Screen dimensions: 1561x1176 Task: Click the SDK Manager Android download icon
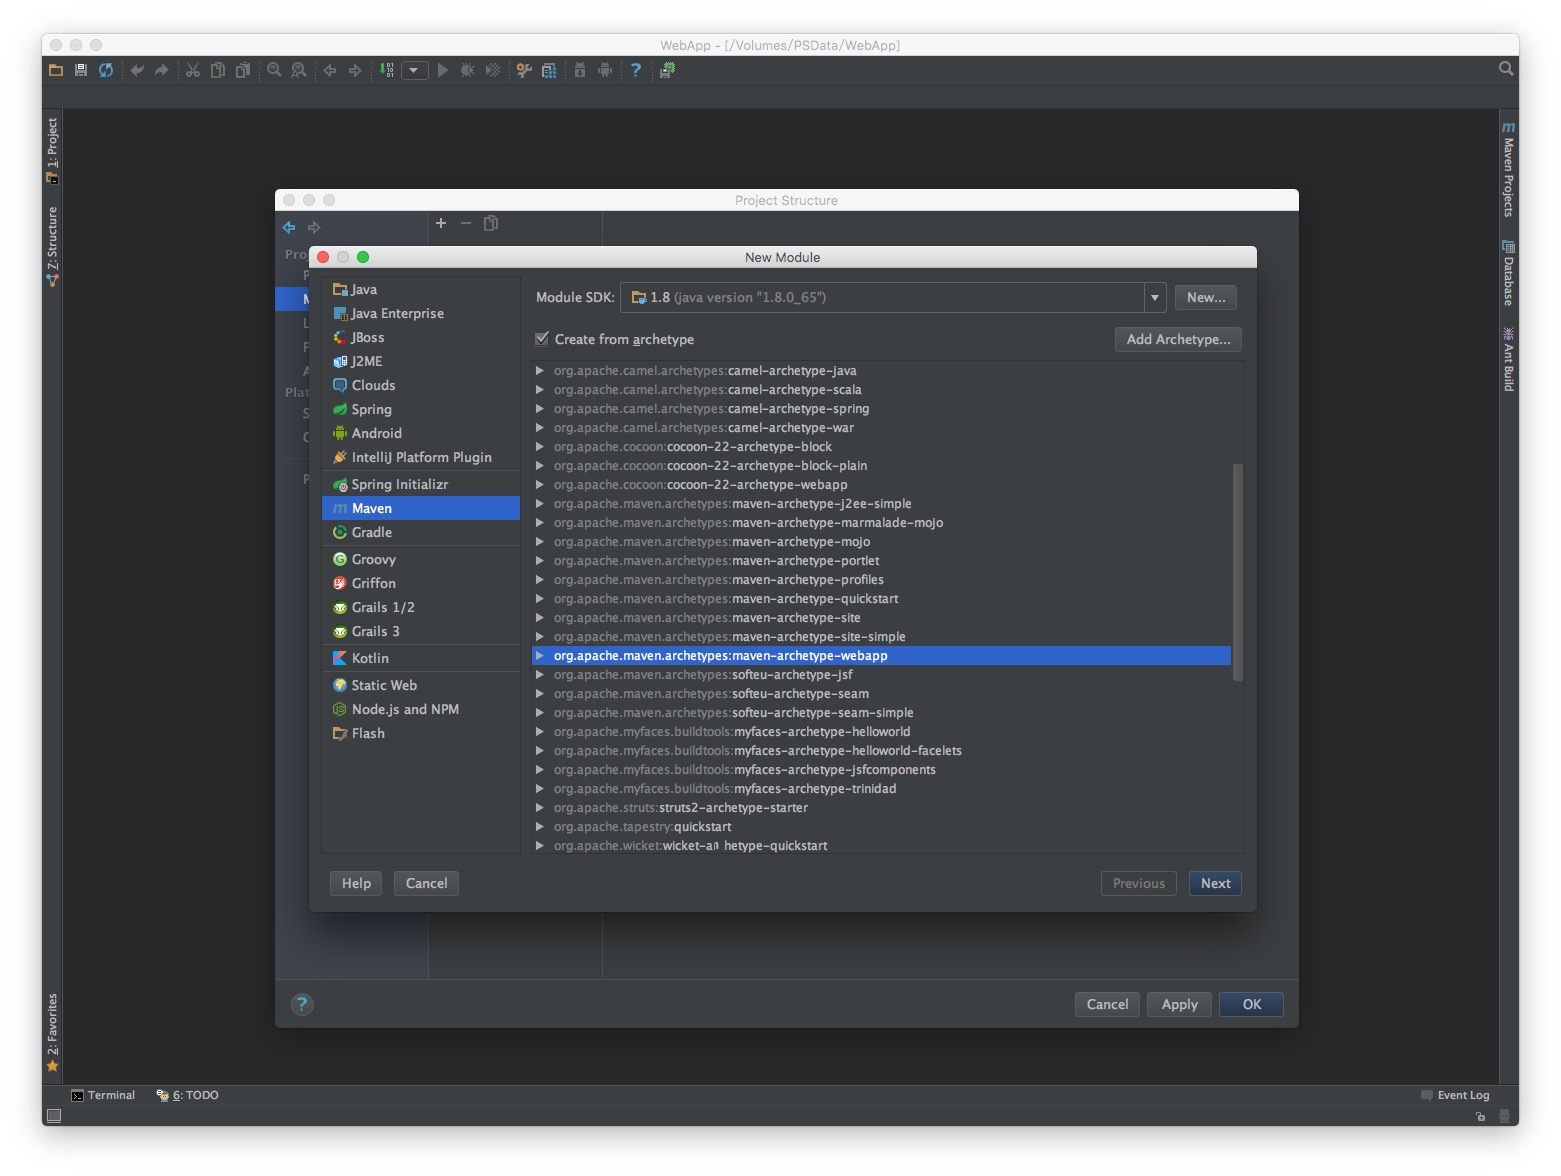580,70
